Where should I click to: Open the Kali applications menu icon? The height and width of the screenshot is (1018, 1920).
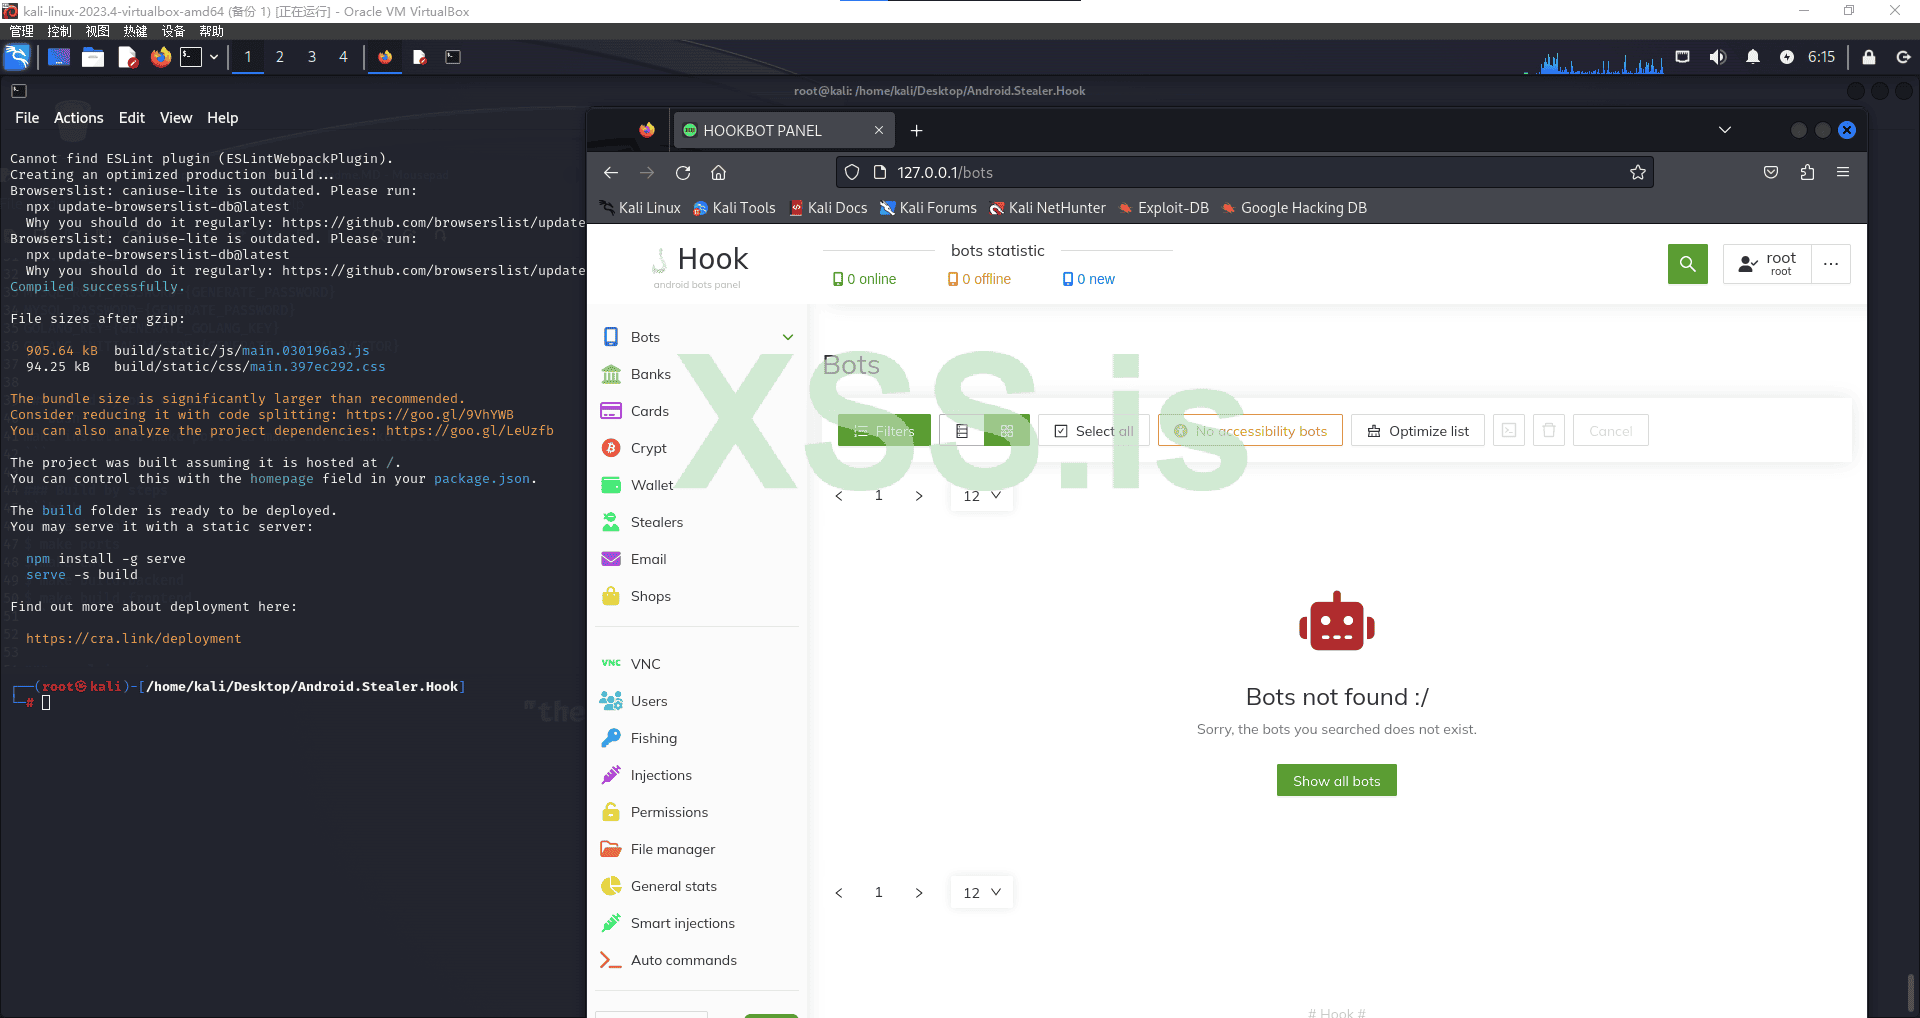click(17, 57)
